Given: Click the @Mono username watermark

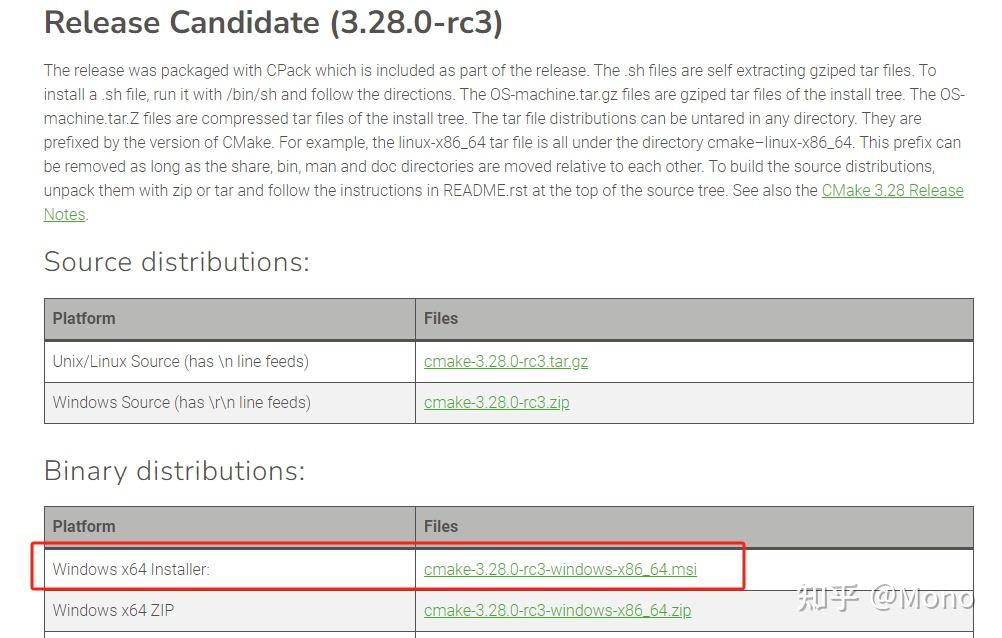Looking at the screenshot, I should click(x=922, y=598).
